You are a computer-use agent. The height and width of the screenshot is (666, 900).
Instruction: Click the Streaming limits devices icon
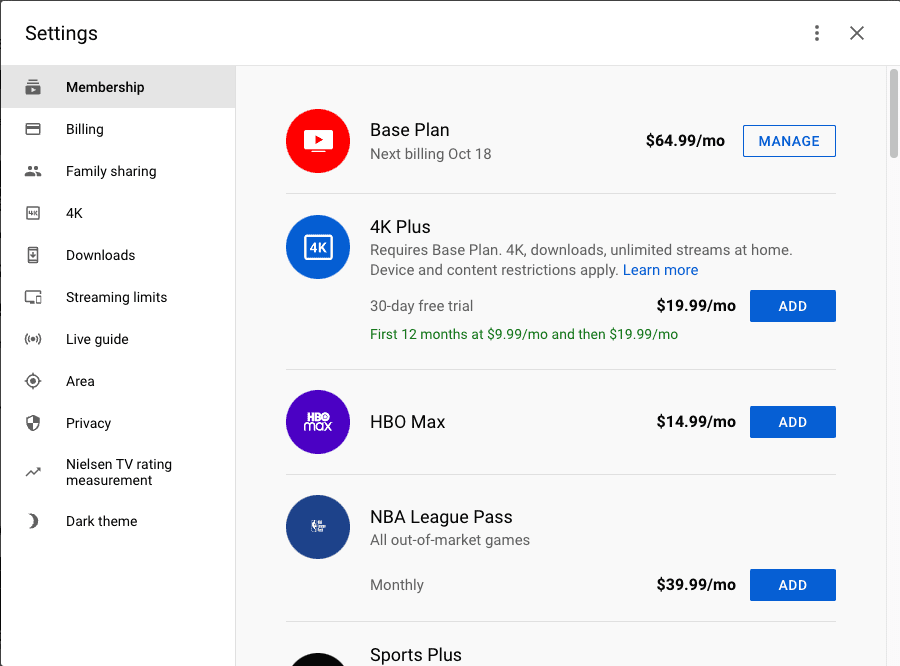[x=33, y=297]
